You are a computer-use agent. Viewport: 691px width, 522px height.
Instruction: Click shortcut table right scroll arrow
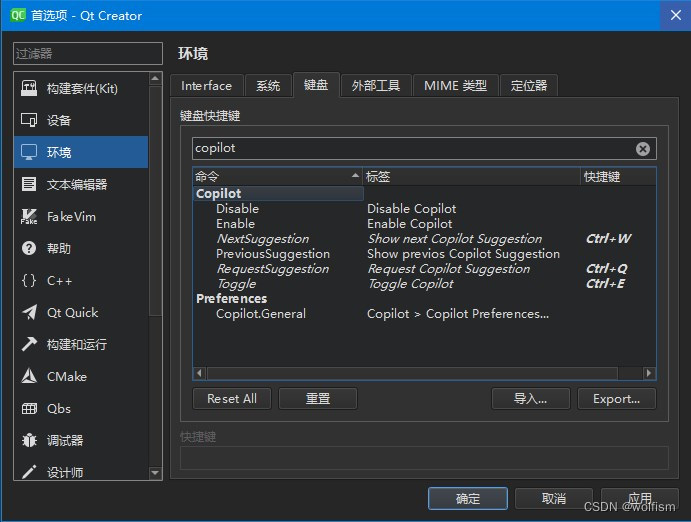tap(649, 373)
